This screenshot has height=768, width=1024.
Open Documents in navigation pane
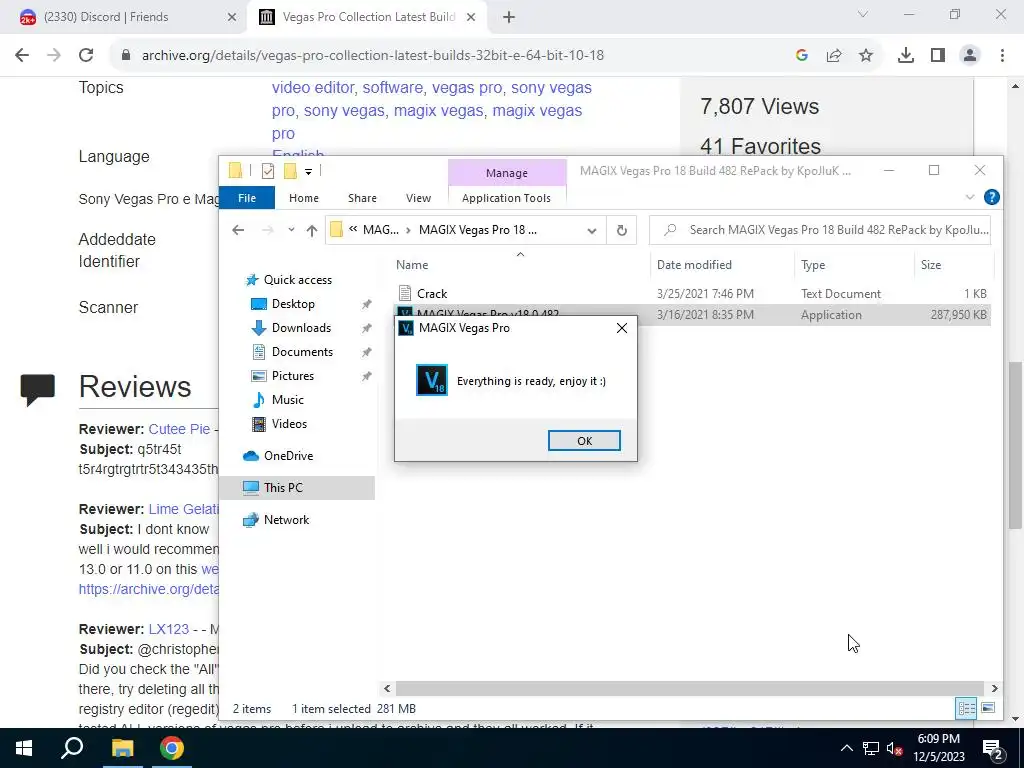[x=302, y=352]
